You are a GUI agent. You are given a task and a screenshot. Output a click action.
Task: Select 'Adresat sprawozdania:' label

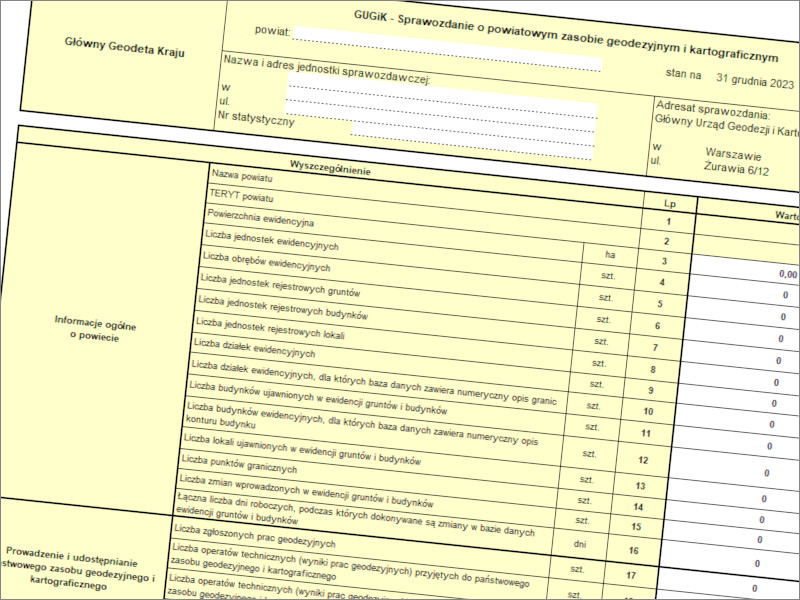tap(713, 110)
